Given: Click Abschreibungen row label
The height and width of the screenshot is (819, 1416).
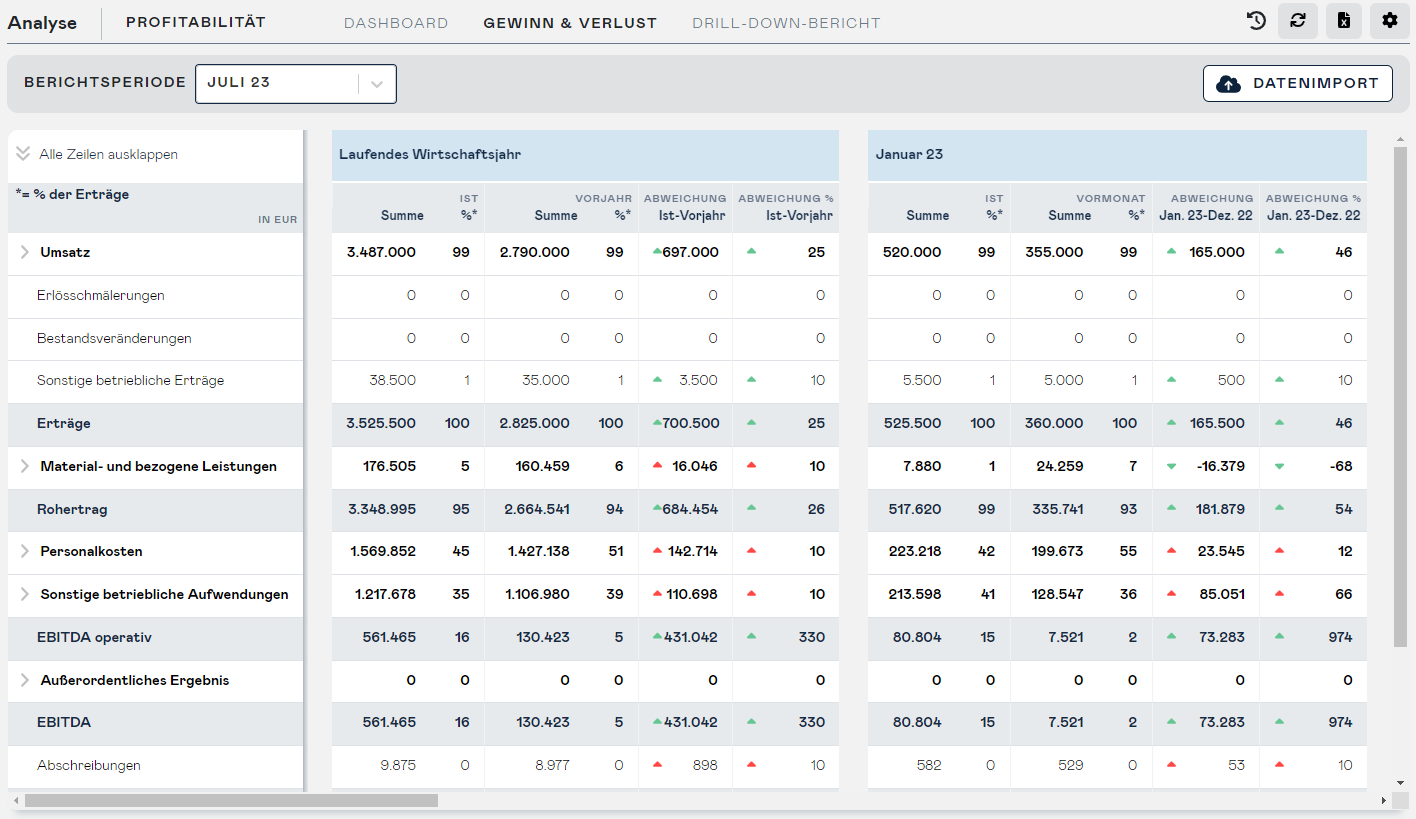Looking at the screenshot, I should 89,765.
